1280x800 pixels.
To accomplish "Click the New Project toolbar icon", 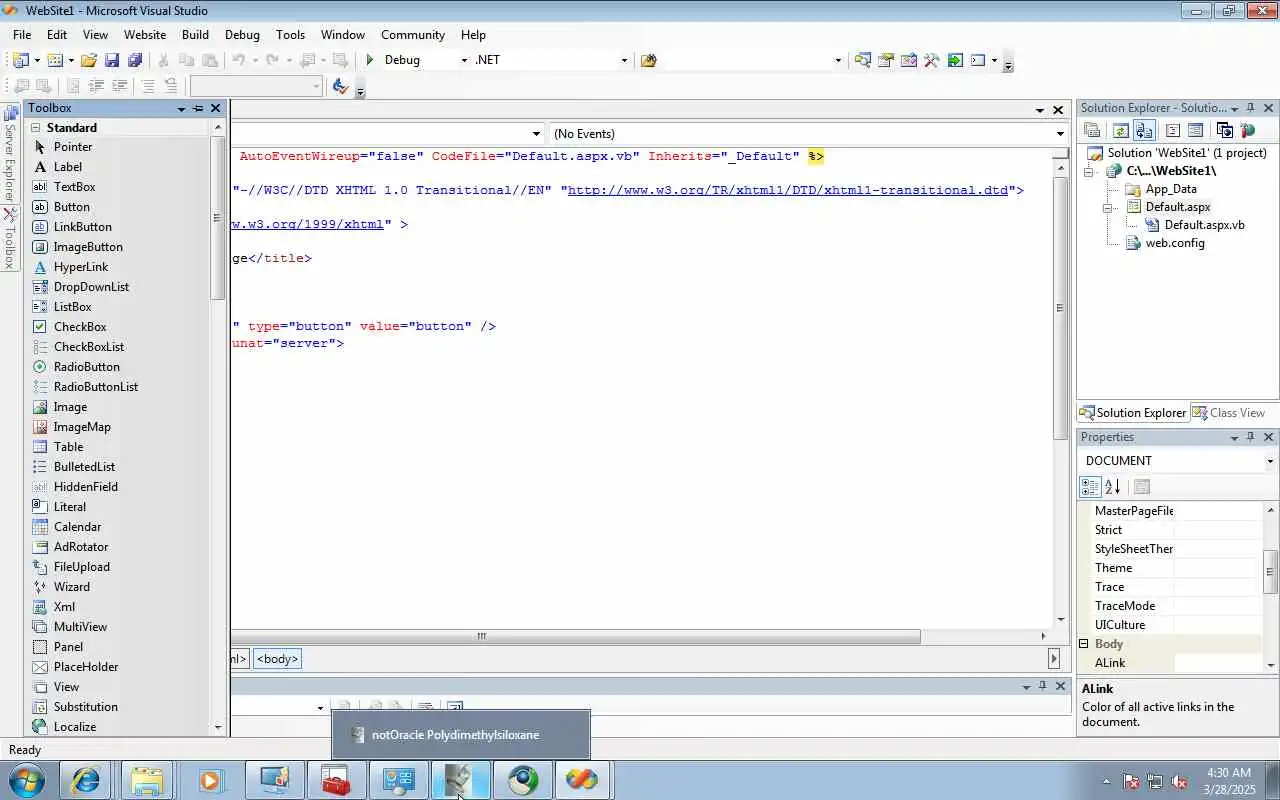I will (x=20, y=60).
